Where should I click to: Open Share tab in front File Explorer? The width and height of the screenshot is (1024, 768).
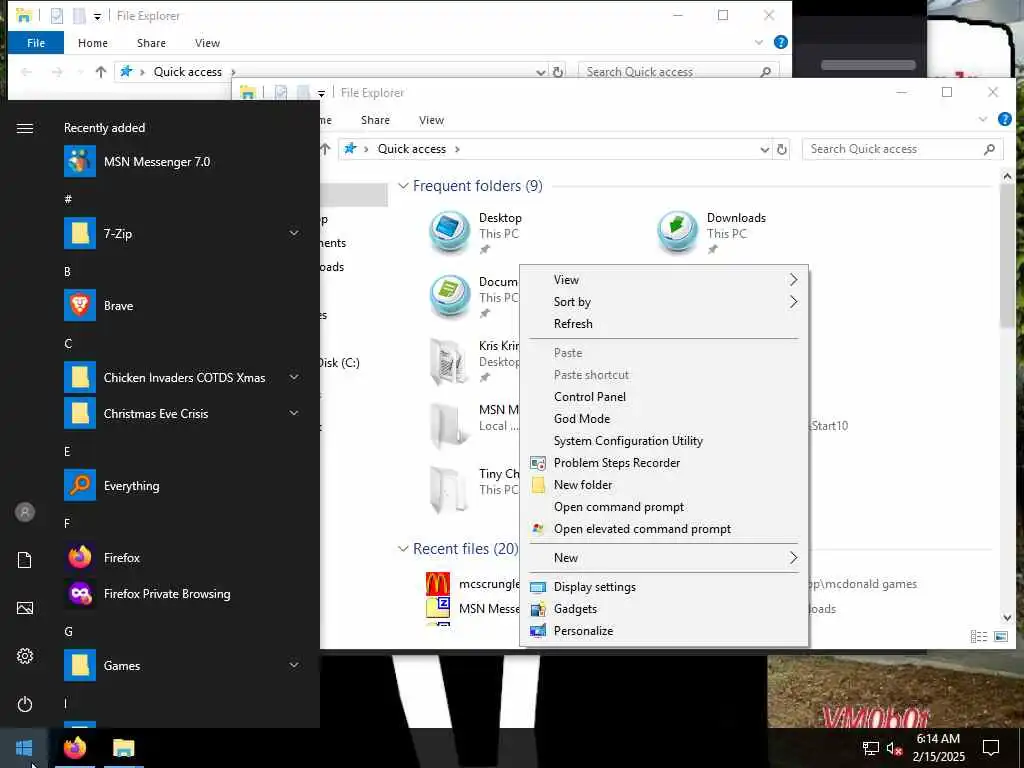point(376,120)
